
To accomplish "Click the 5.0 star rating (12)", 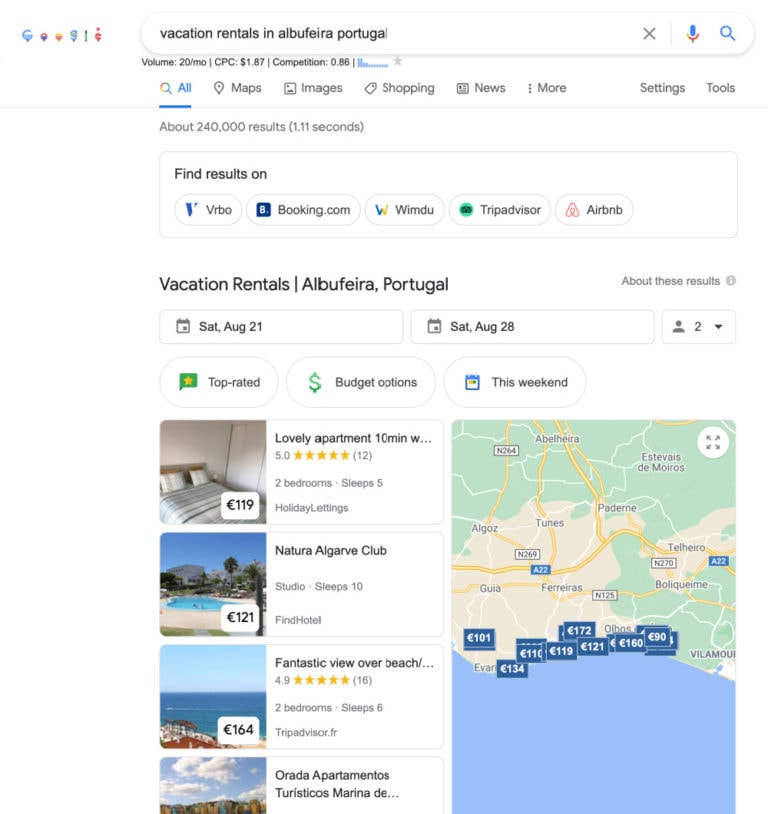I will 324,455.
